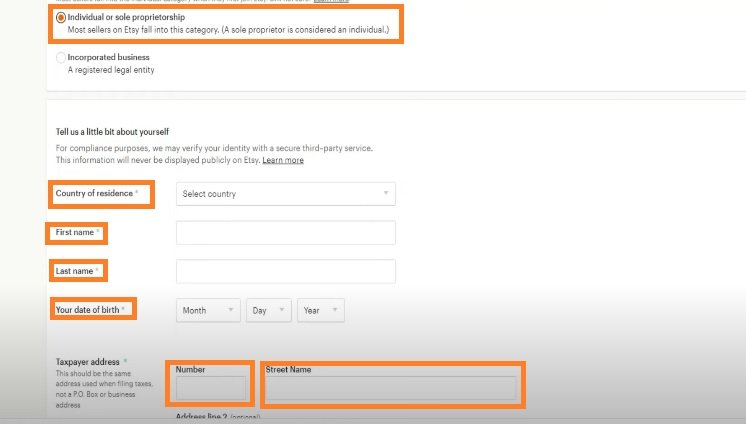
Task: Open the Year dropdown for date of birth
Action: [x=321, y=310]
